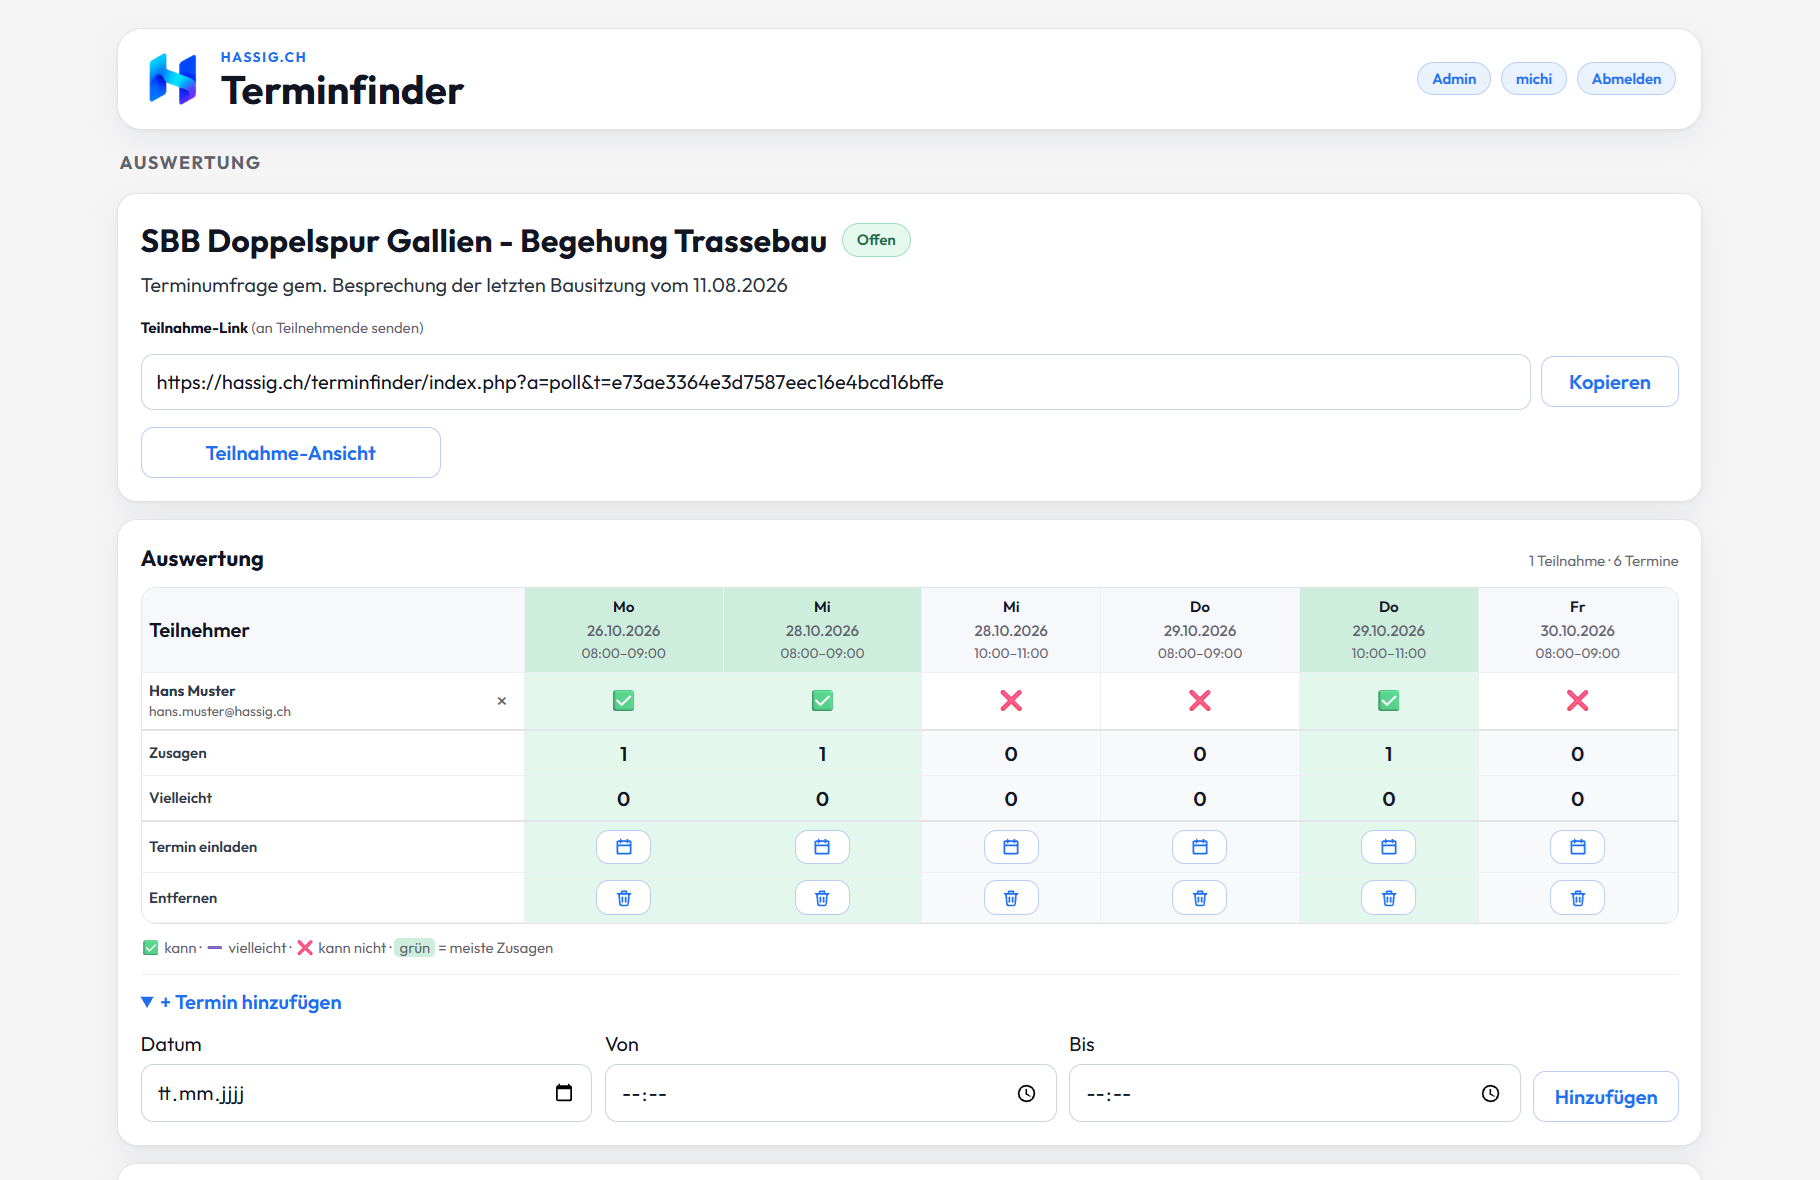This screenshot has height=1180, width=1820.
Task: Click the Hassig.ch logo icon
Action: point(173,79)
